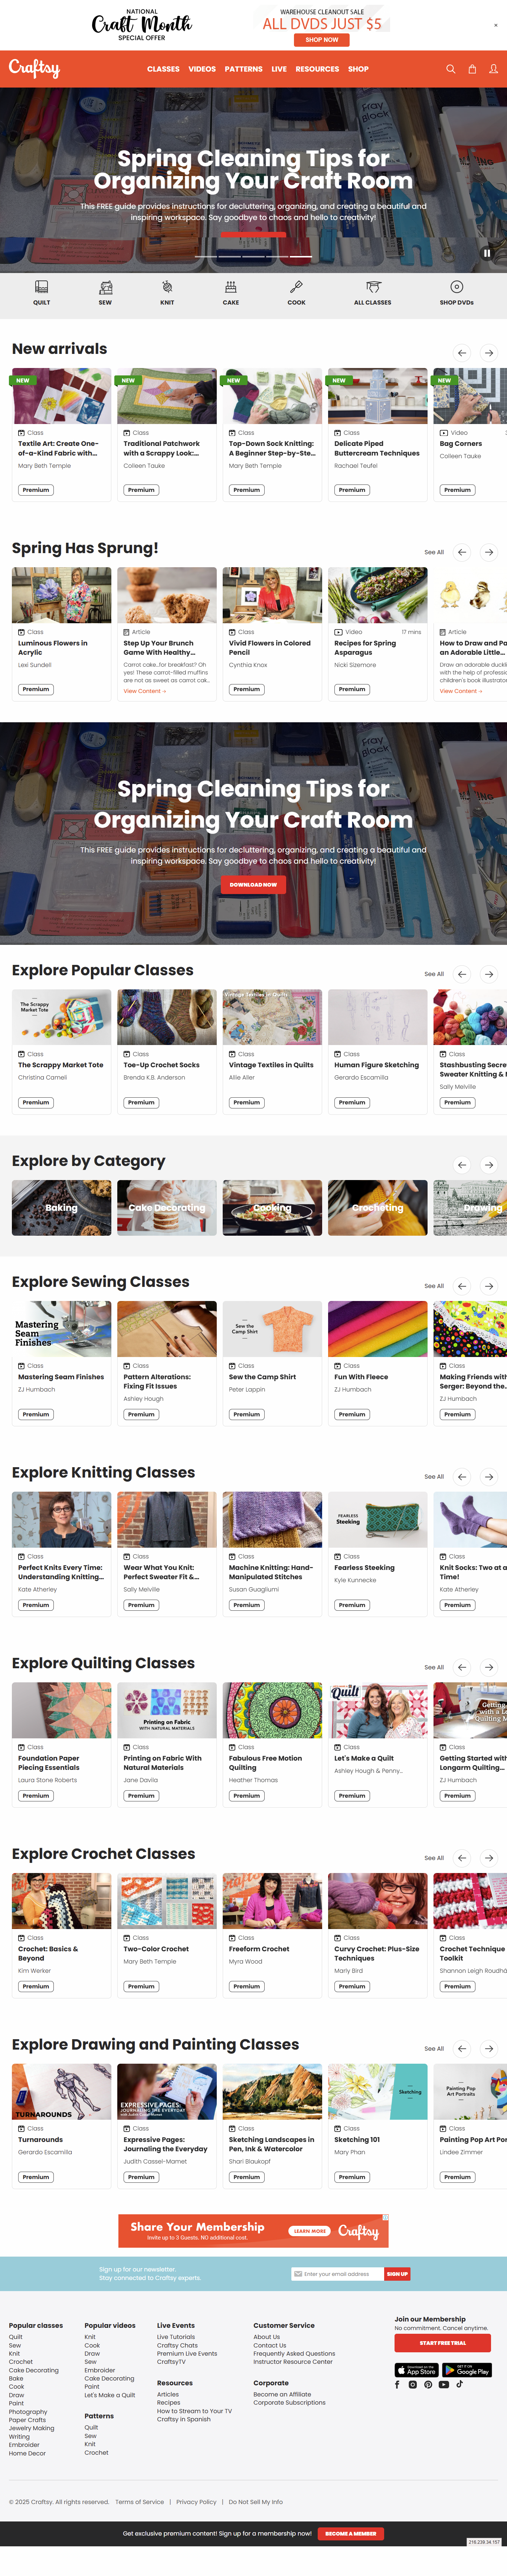The height and width of the screenshot is (2576, 507).
Task: Open the search icon in header
Action: [x=450, y=69]
